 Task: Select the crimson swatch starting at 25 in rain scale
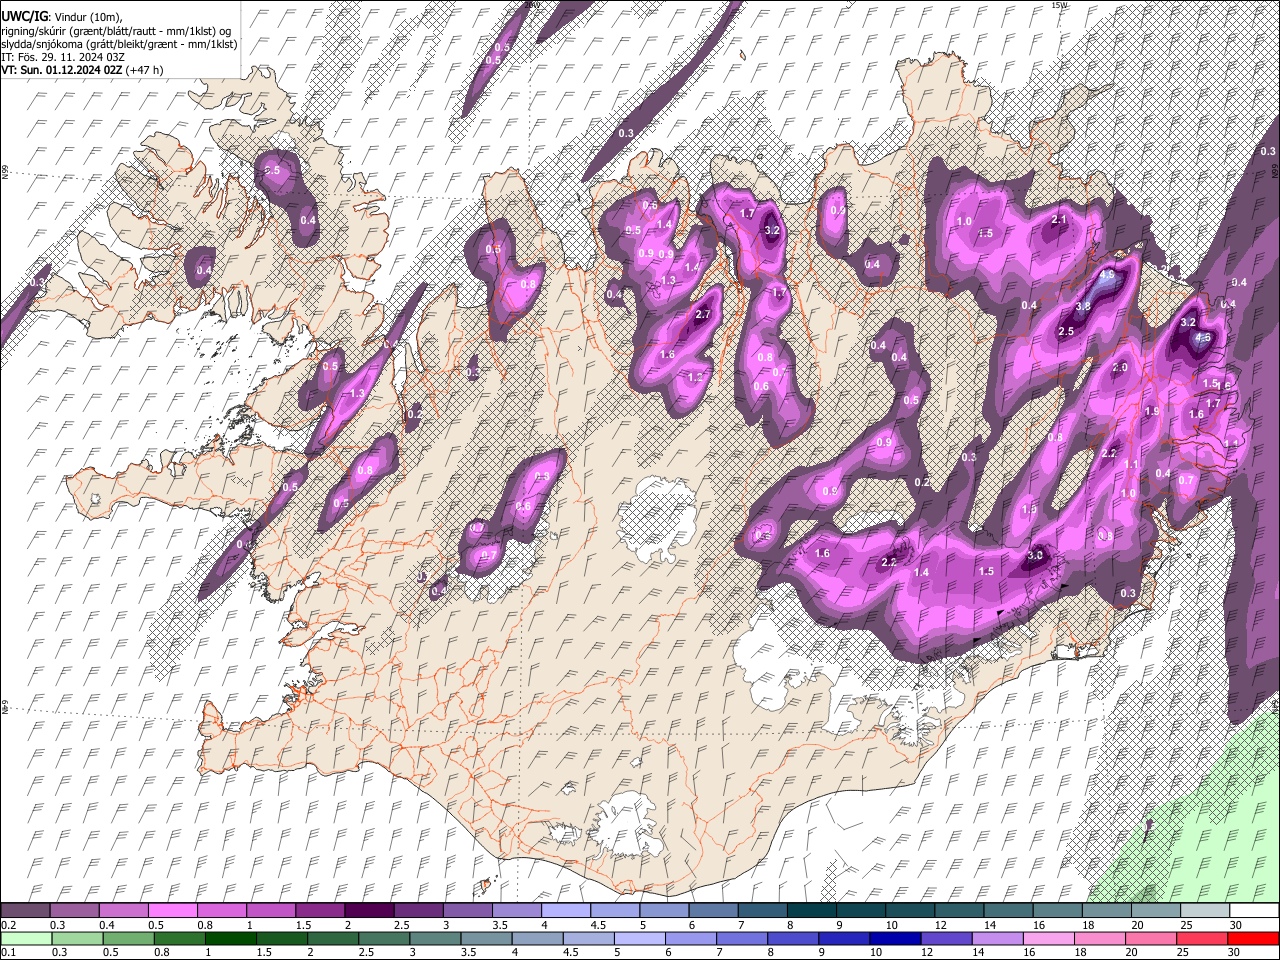tap(1202, 939)
